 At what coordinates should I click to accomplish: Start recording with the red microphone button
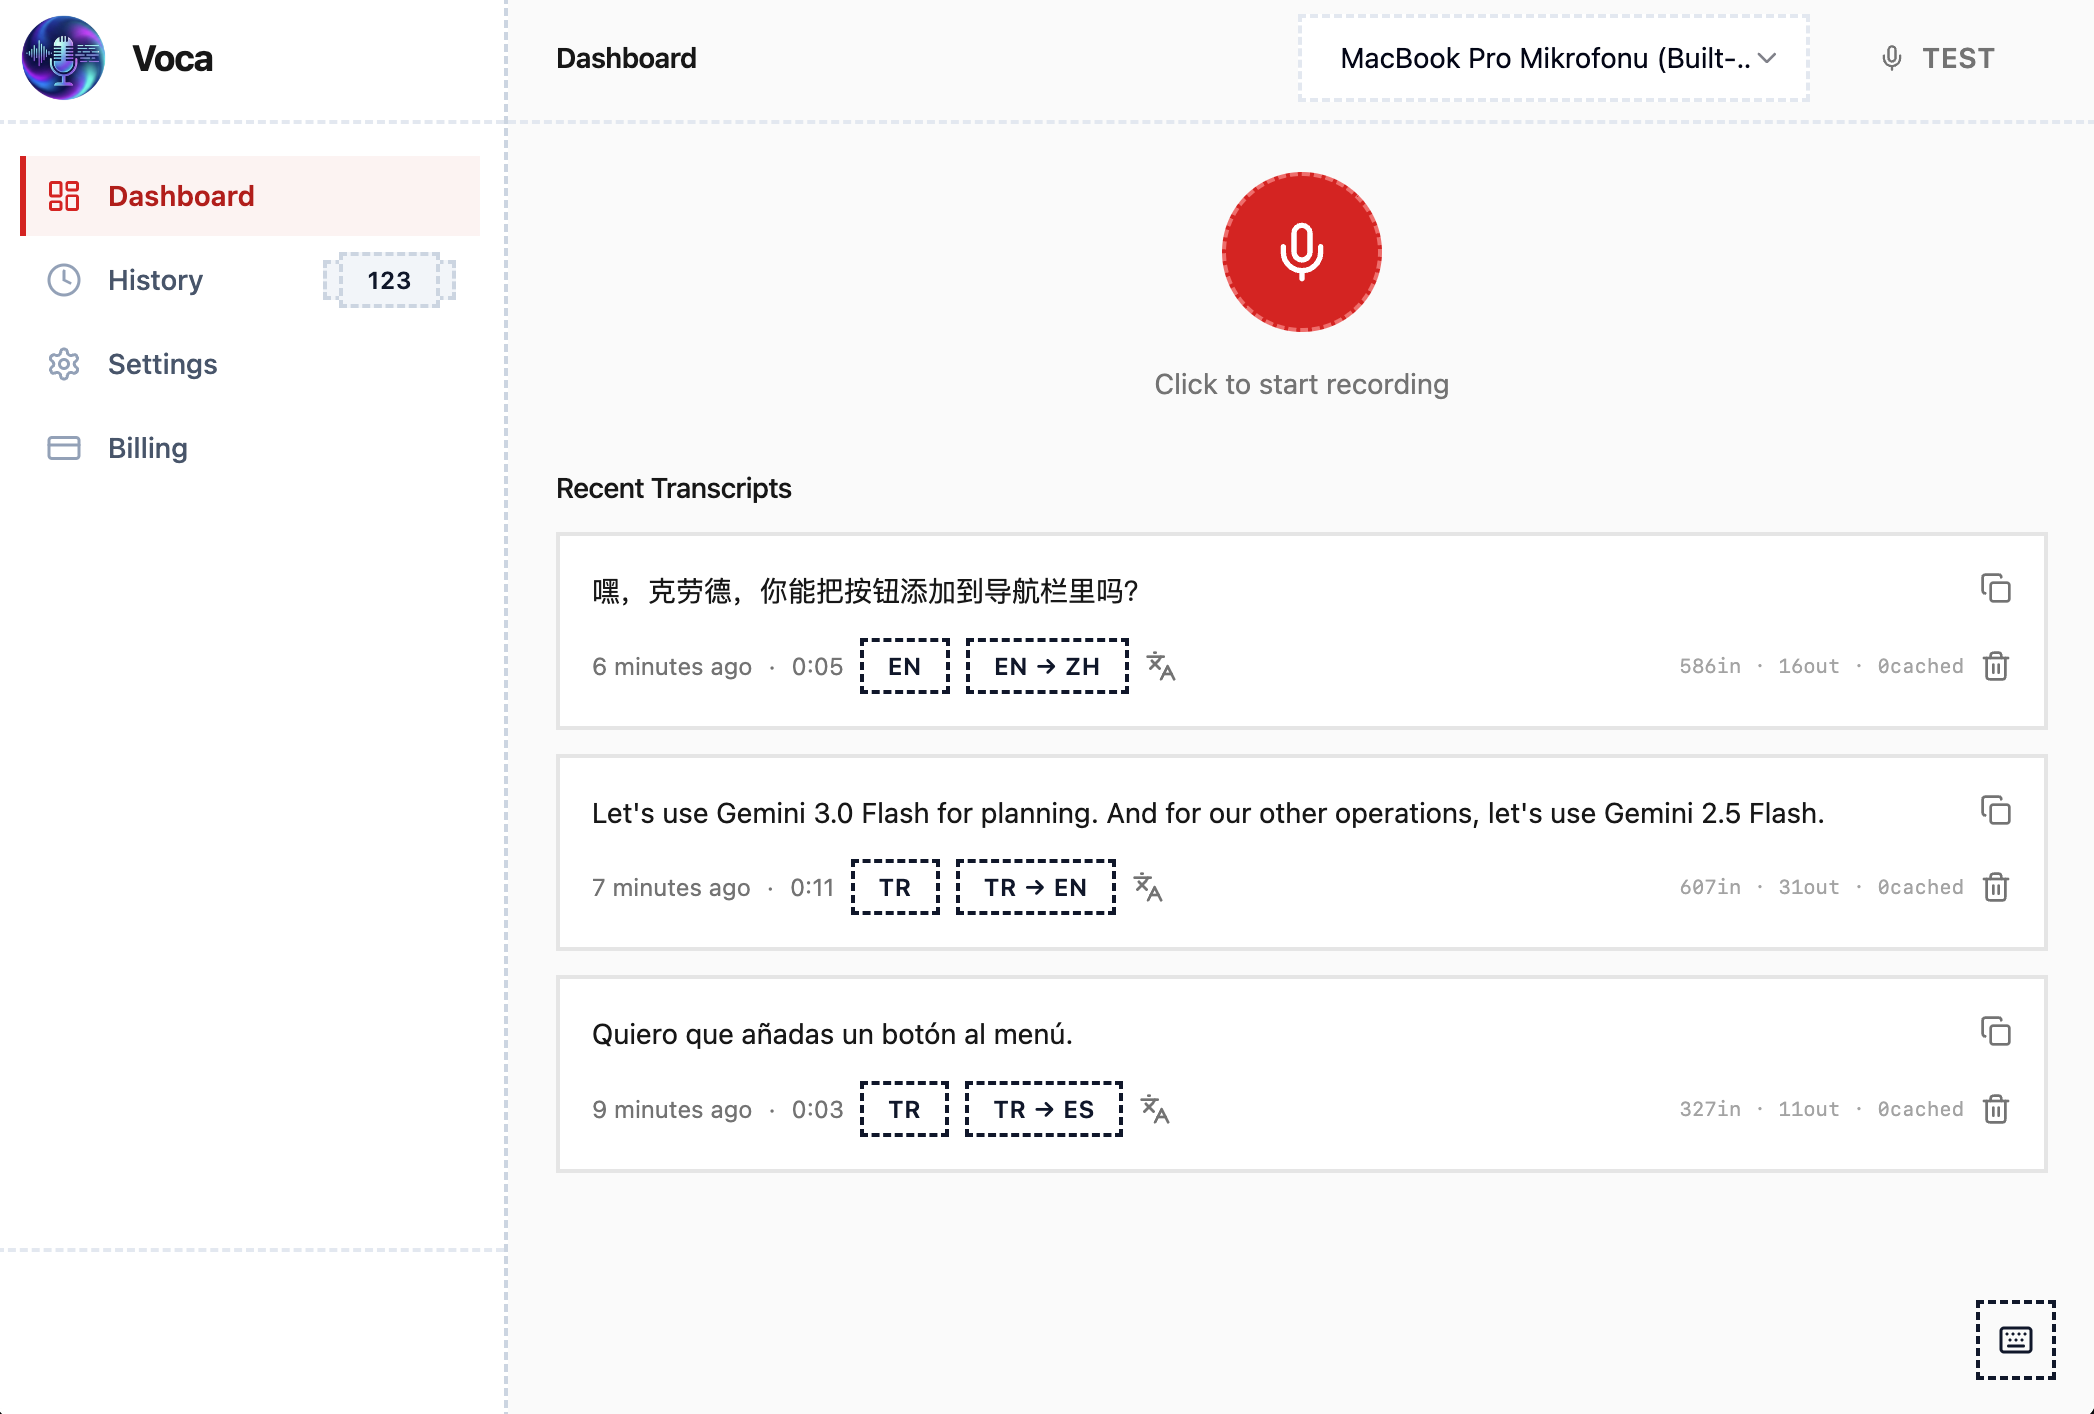[1301, 252]
